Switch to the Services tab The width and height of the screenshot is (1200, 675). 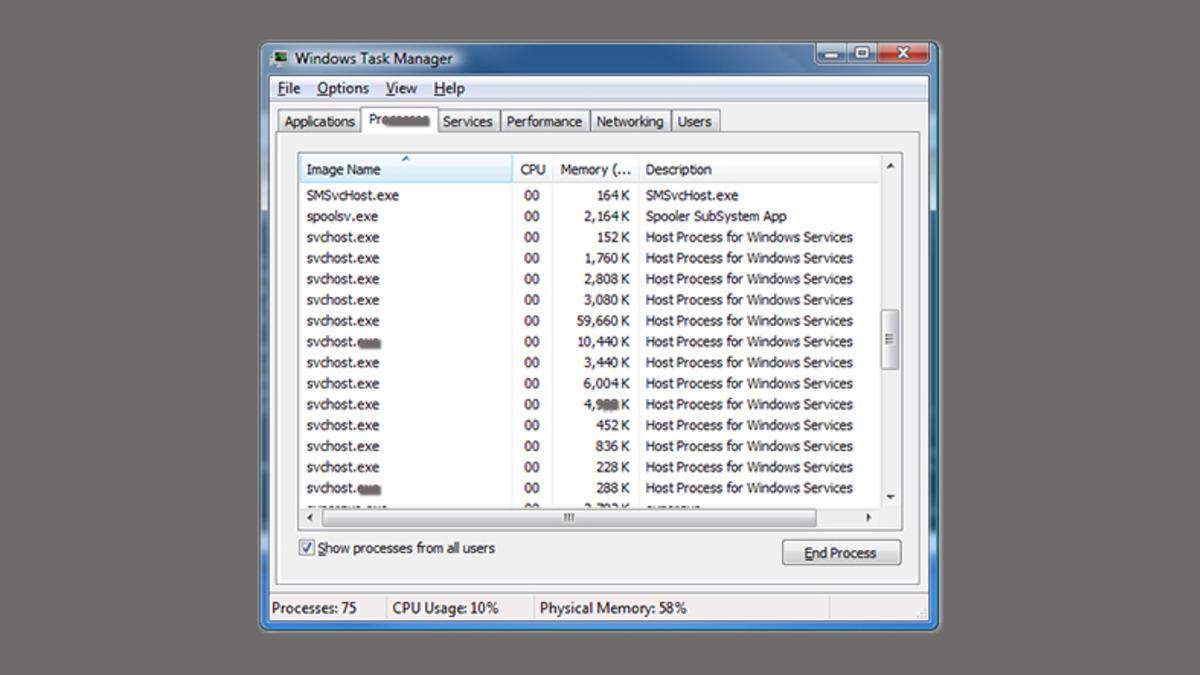point(468,120)
